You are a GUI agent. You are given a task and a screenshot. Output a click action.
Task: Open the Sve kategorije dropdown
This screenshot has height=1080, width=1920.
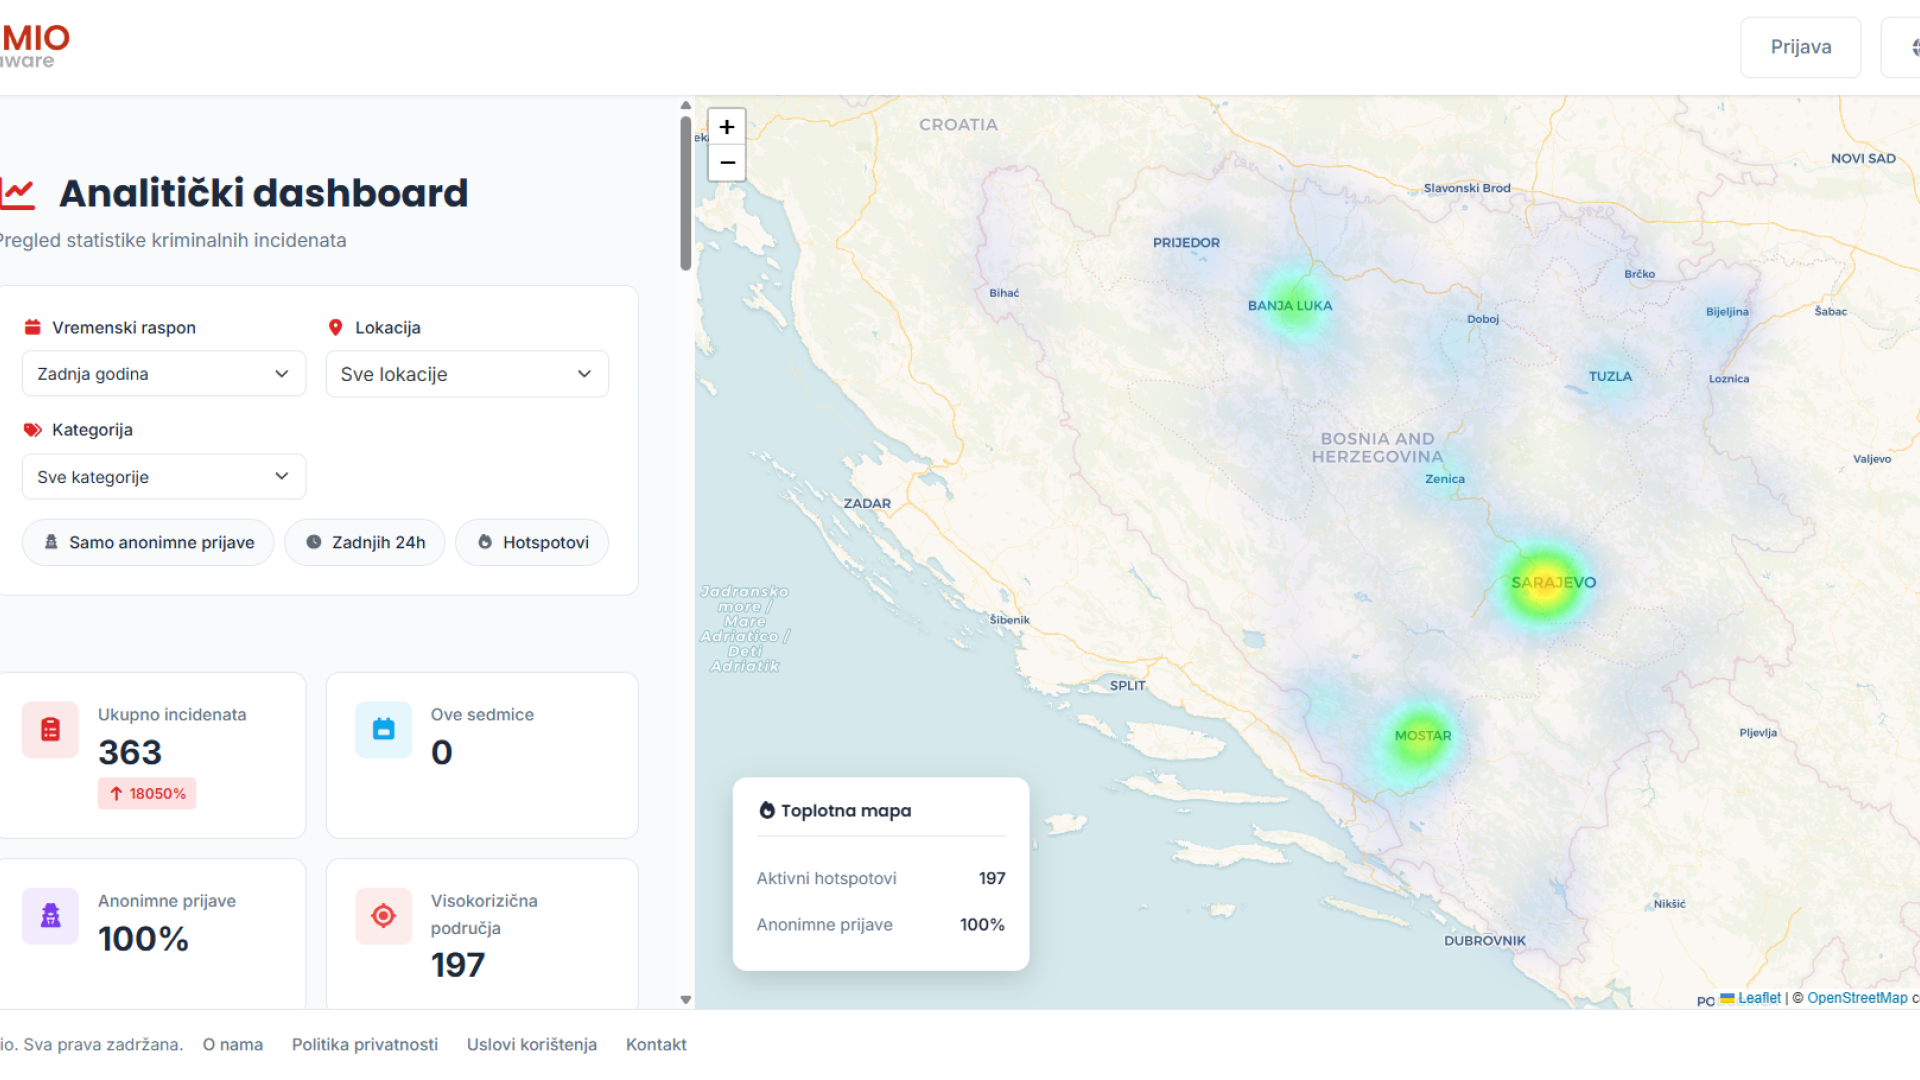[164, 477]
